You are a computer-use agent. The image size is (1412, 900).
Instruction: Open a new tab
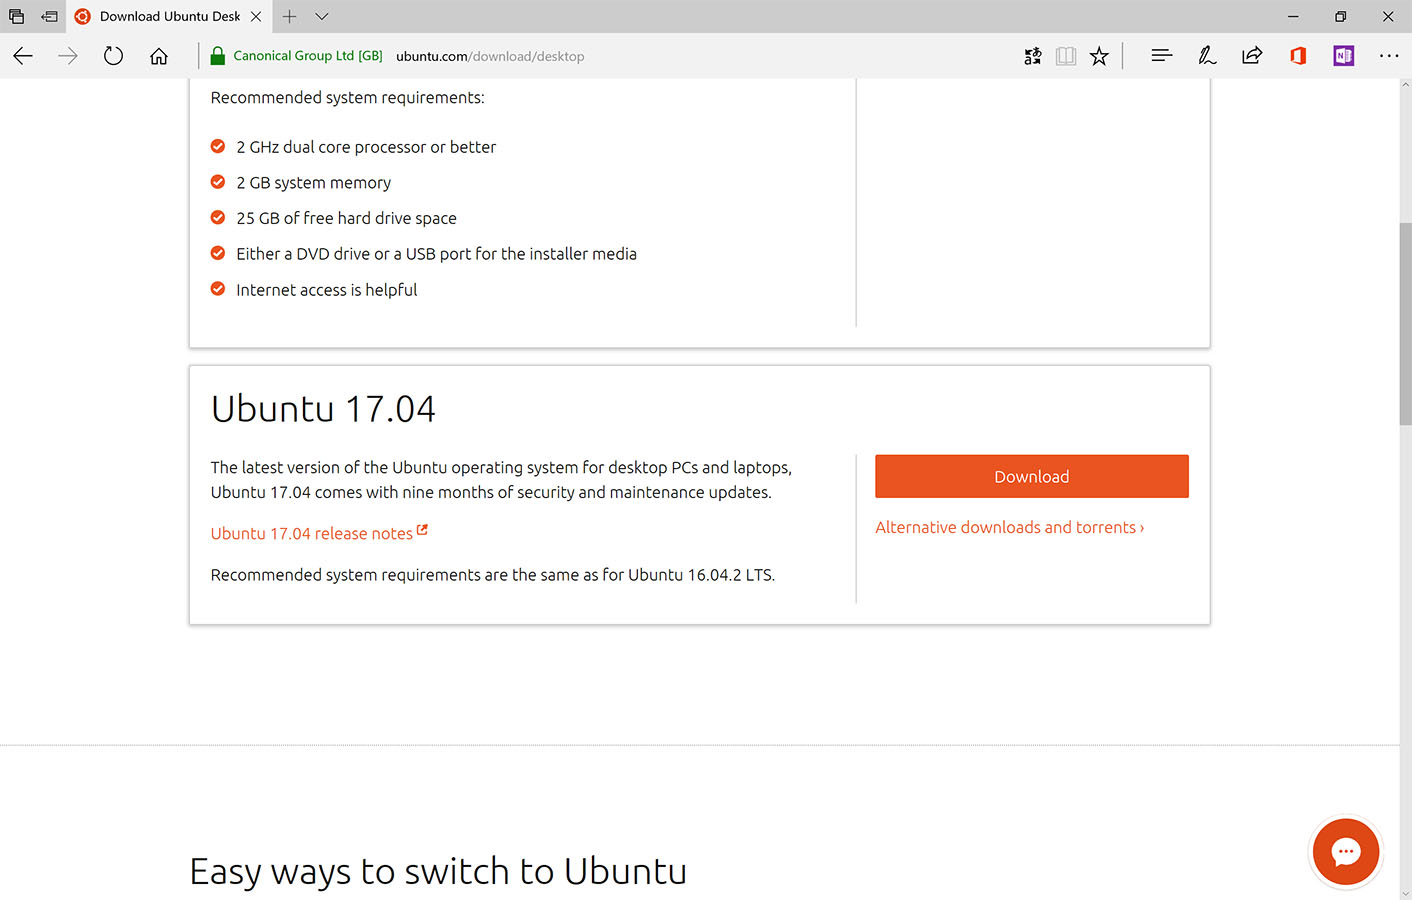point(289,16)
